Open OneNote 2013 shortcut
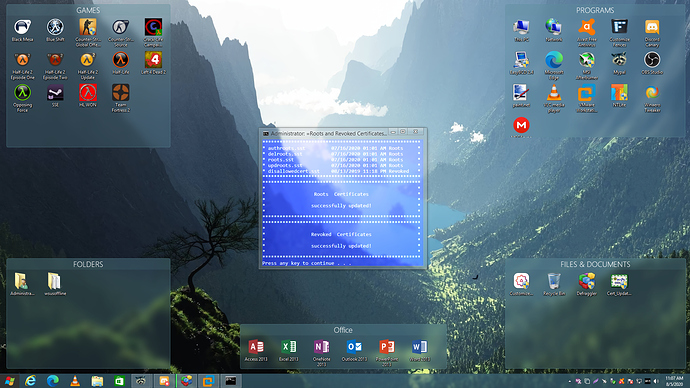Viewport: 690px width, 388px height. [x=321, y=353]
